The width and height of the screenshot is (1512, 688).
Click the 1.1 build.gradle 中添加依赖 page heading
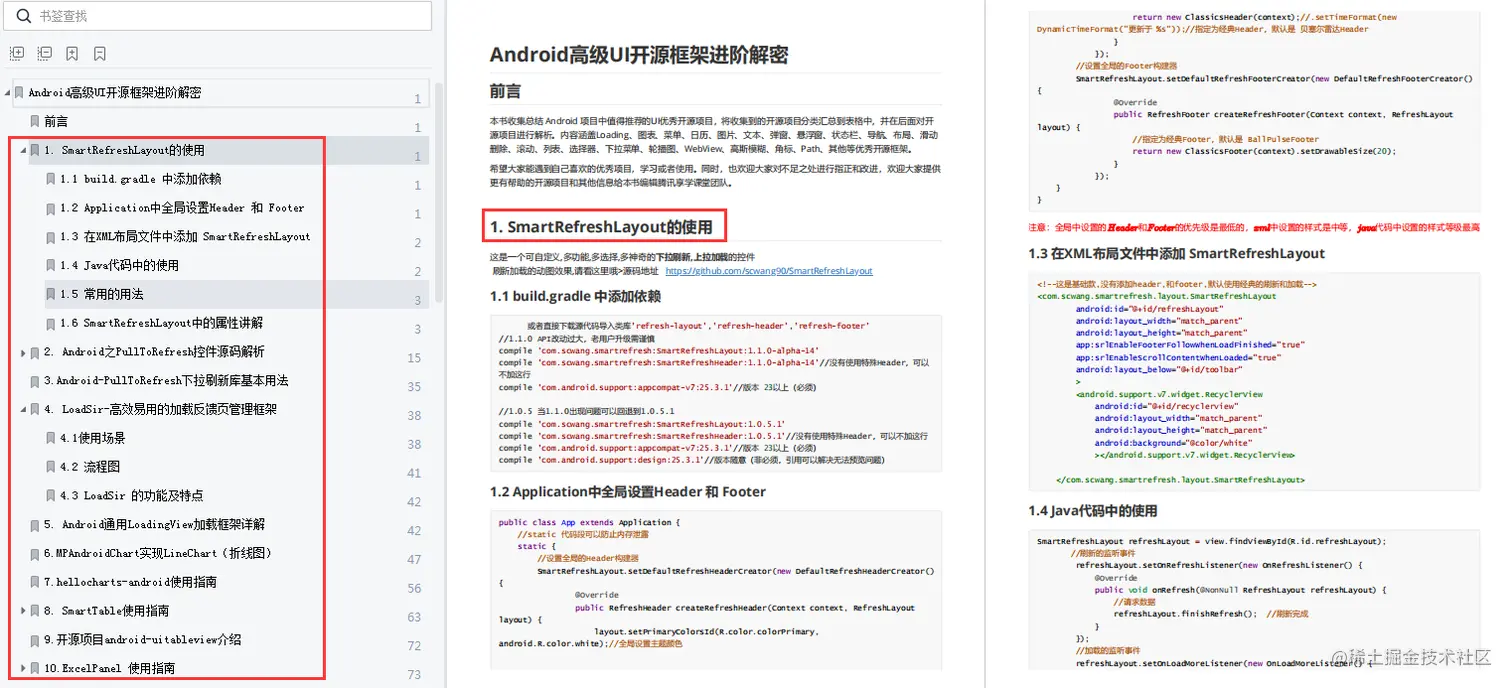click(575, 296)
